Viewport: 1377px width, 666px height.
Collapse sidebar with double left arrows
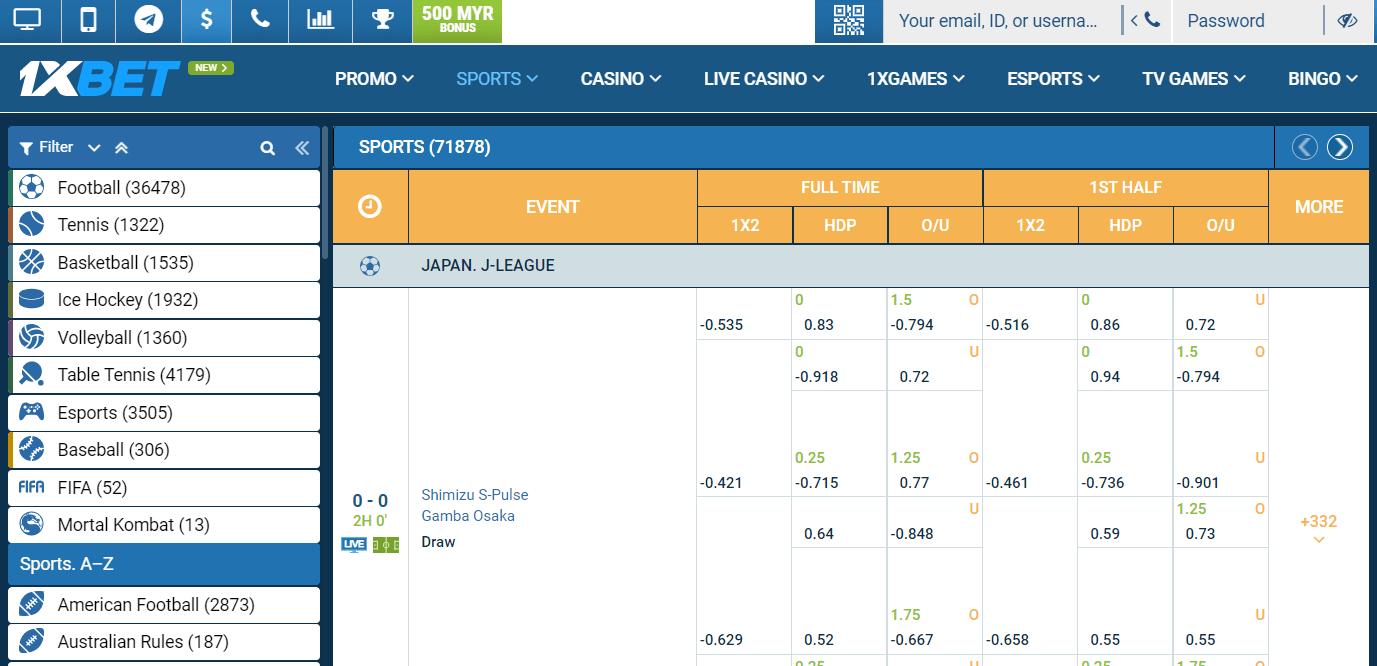302,148
